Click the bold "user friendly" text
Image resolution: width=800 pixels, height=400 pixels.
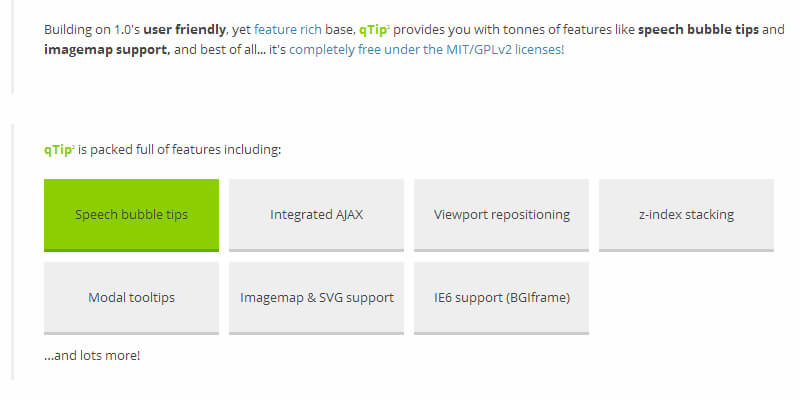[x=184, y=29]
